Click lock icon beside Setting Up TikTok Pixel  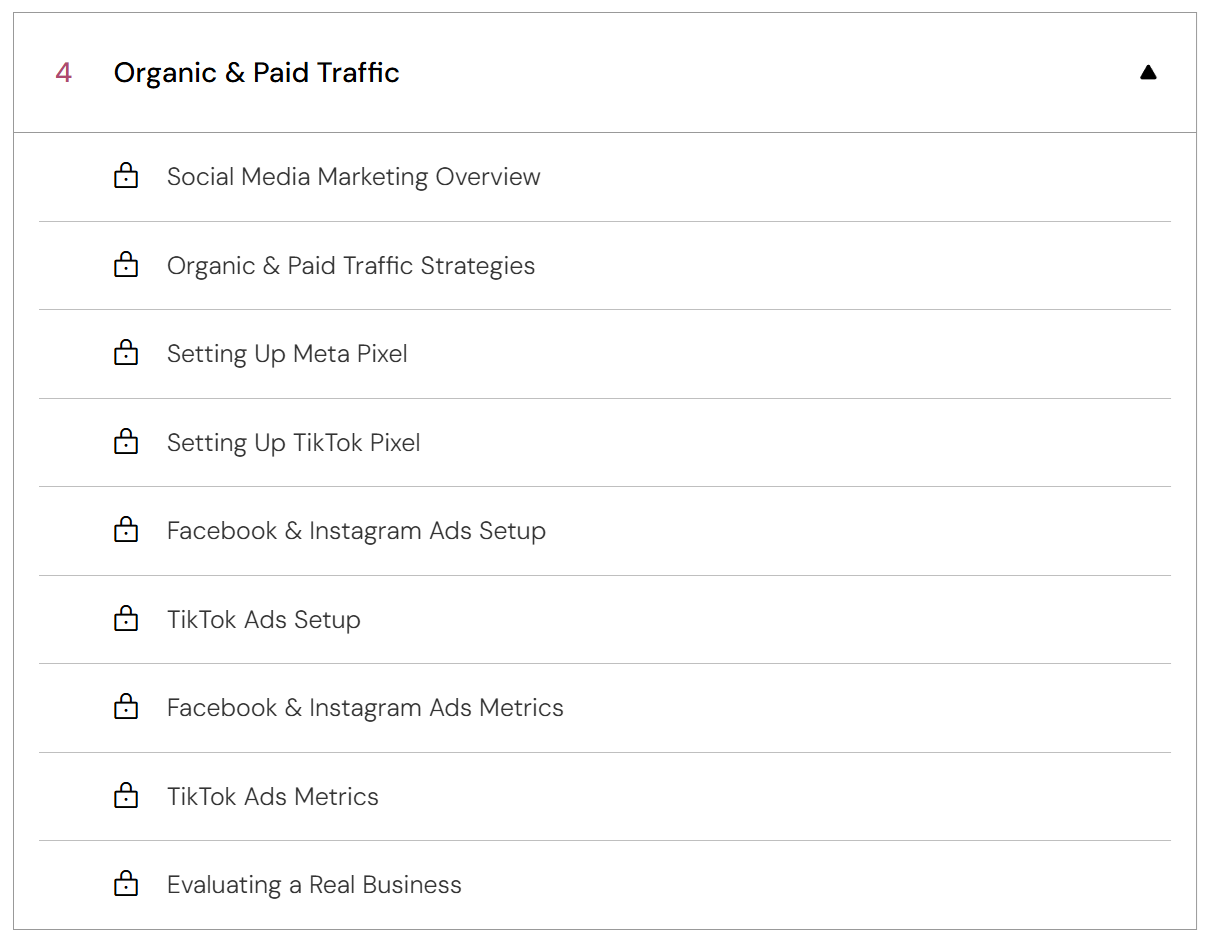126,443
